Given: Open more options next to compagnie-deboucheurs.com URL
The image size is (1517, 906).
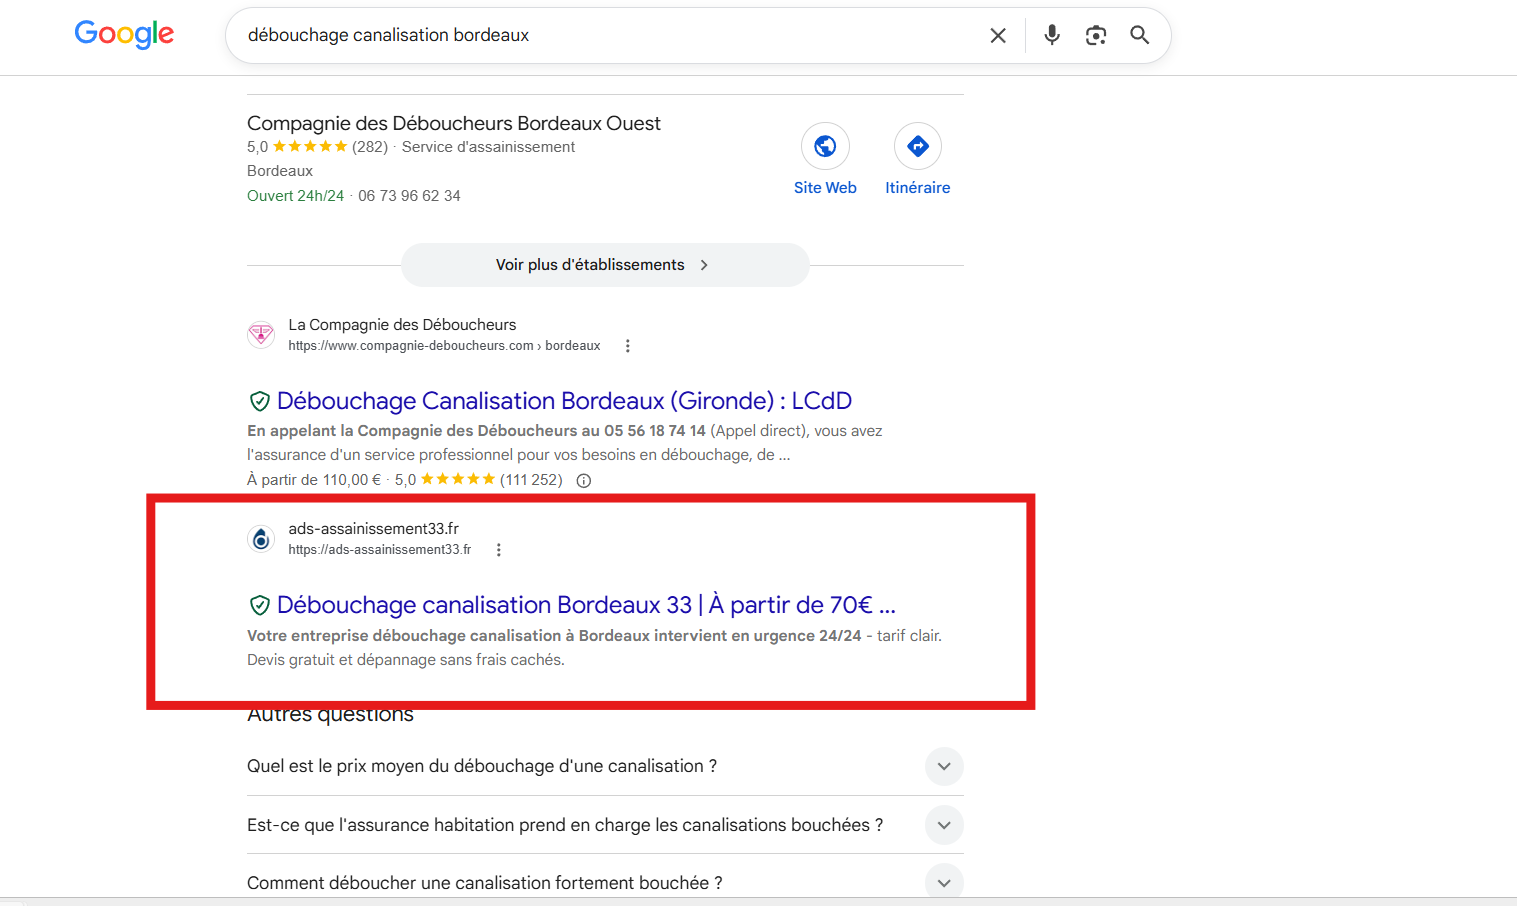Looking at the screenshot, I should tap(628, 346).
